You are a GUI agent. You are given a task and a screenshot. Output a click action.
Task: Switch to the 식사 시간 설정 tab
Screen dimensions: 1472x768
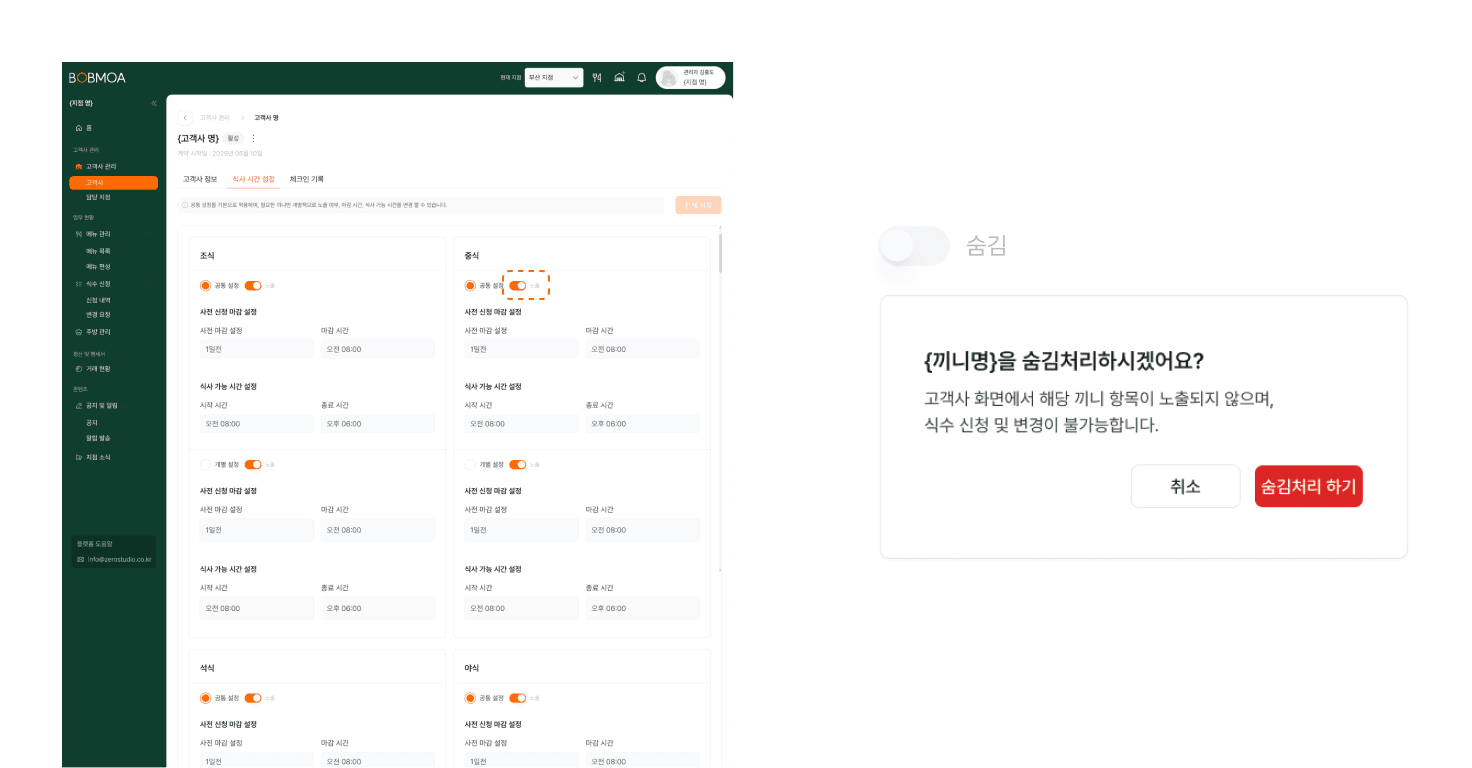[253, 179]
